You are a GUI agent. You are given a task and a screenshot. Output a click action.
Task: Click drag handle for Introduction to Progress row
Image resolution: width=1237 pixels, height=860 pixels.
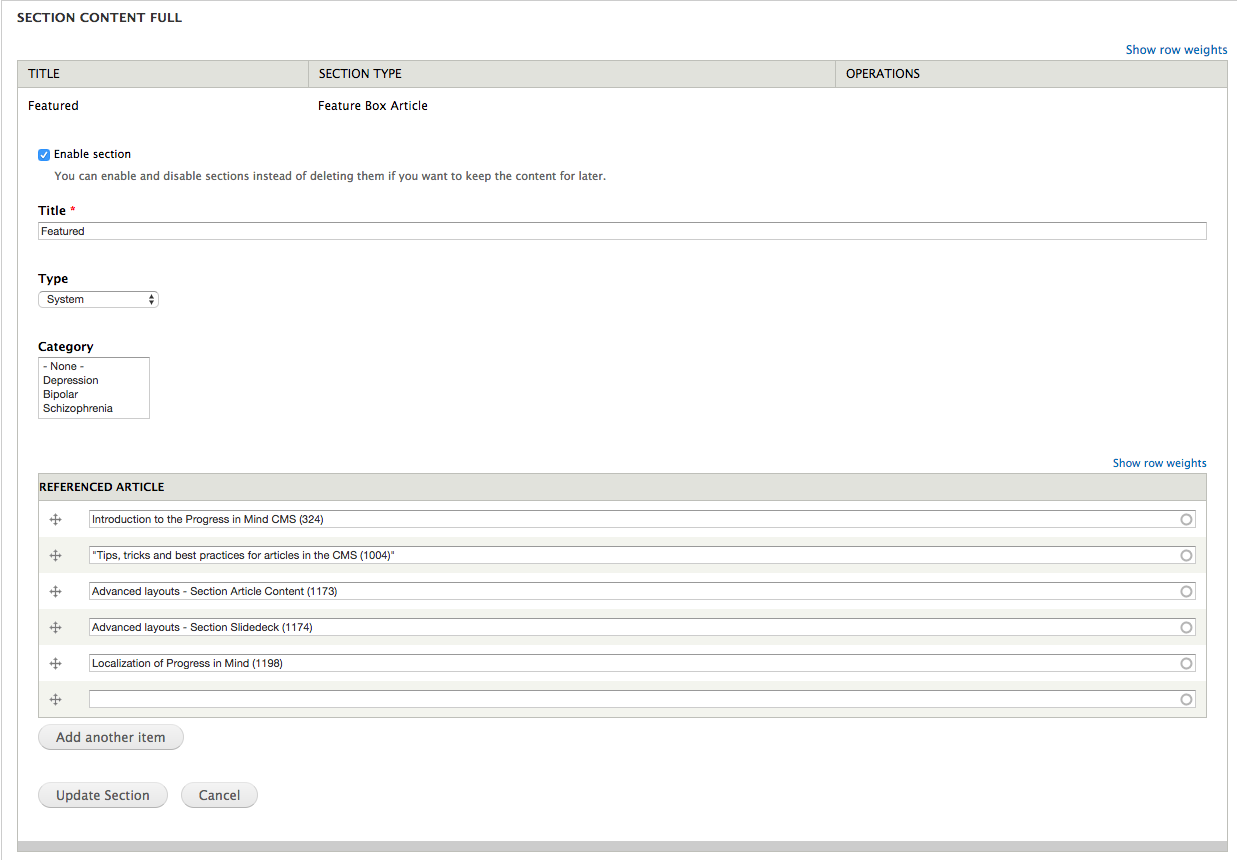point(56,520)
